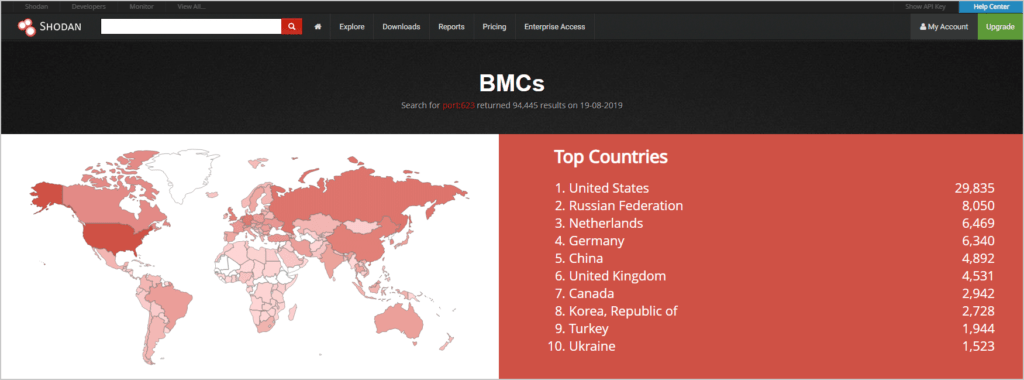This screenshot has width=1024, height=380.
Task: Open My Account
Action: click(944, 27)
